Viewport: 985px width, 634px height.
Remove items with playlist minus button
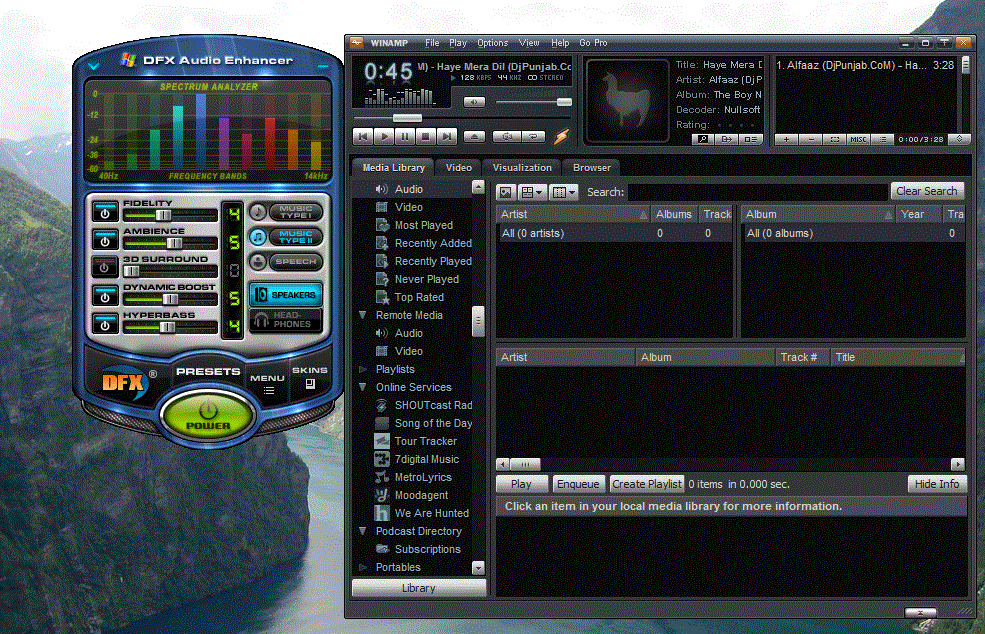coord(810,139)
